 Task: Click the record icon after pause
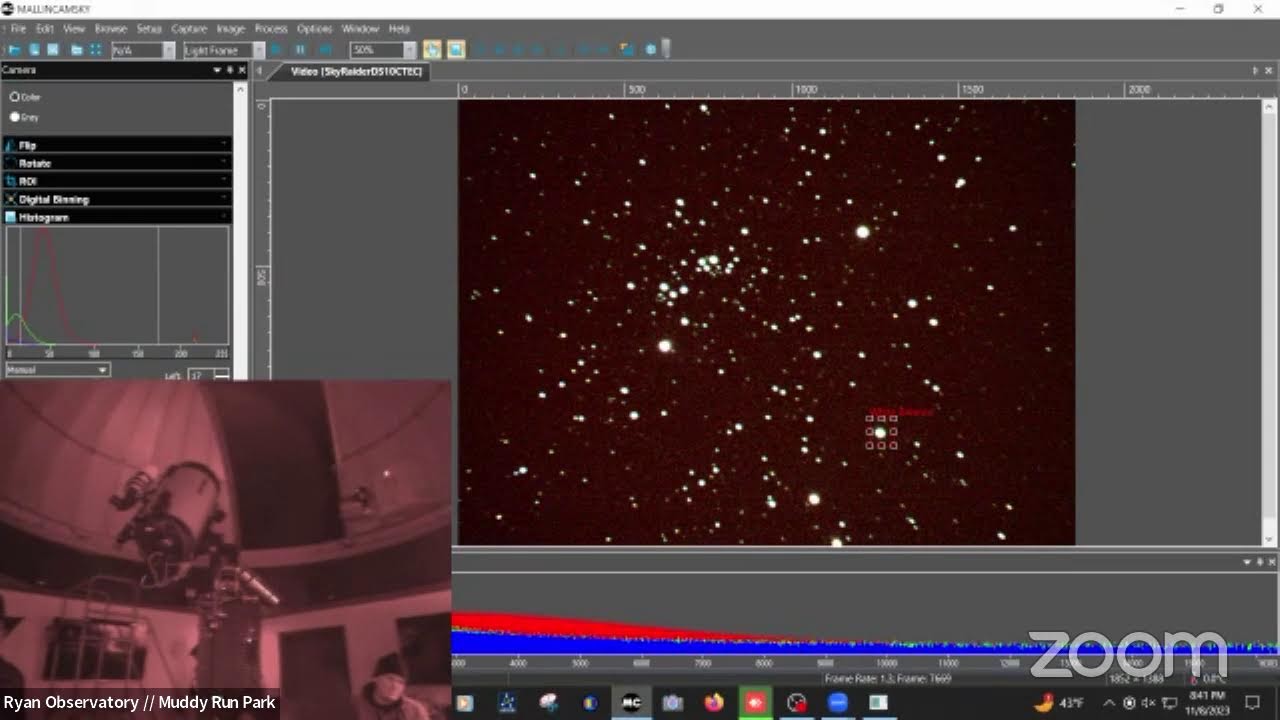pyautogui.click(x=324, y=49)
